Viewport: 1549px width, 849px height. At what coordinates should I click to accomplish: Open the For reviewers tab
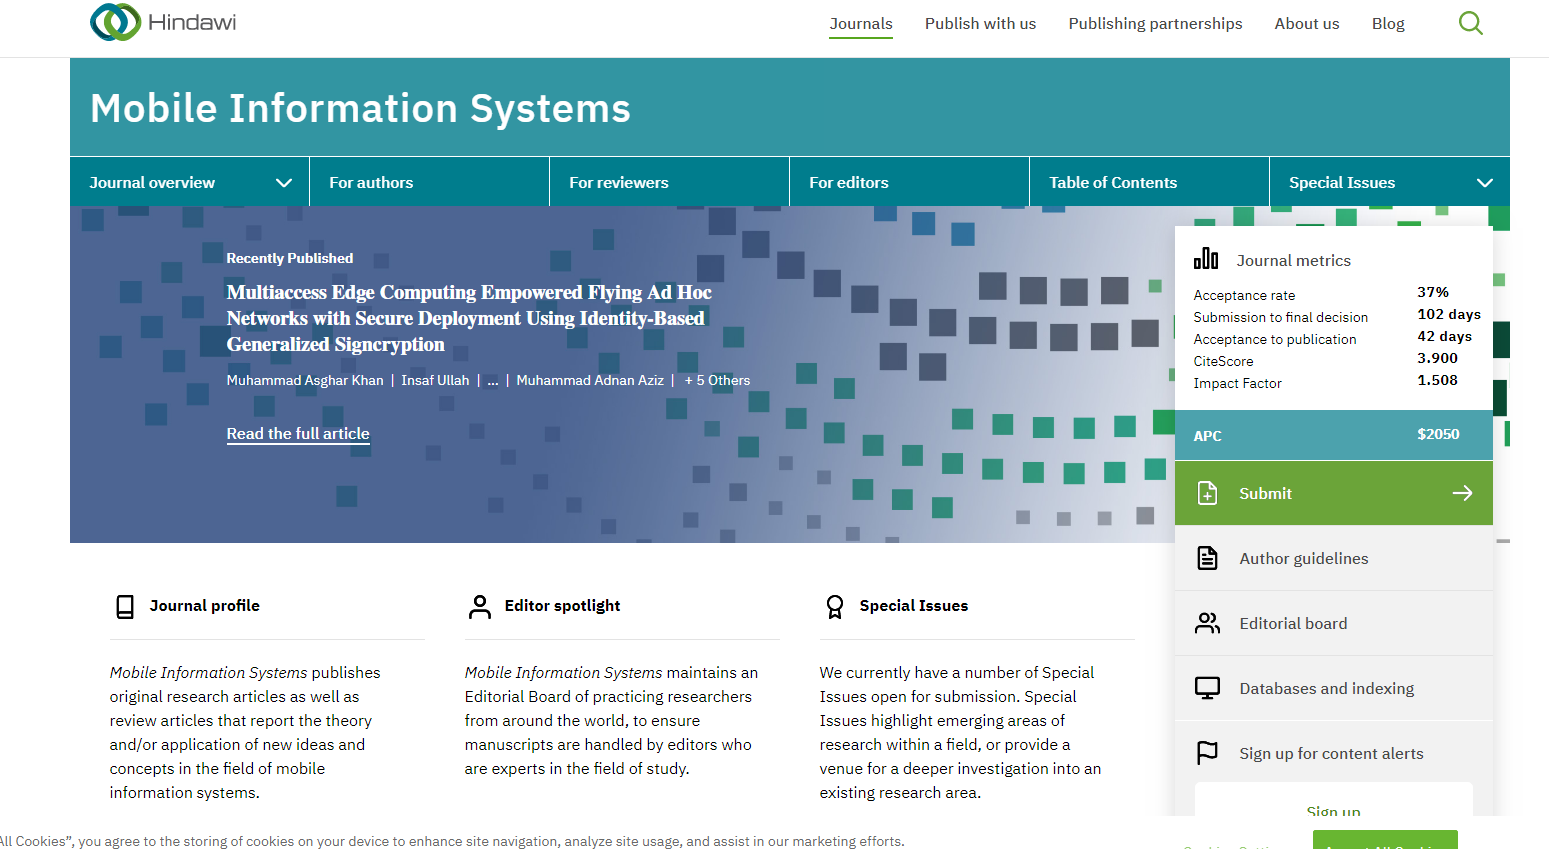(670, 182)
